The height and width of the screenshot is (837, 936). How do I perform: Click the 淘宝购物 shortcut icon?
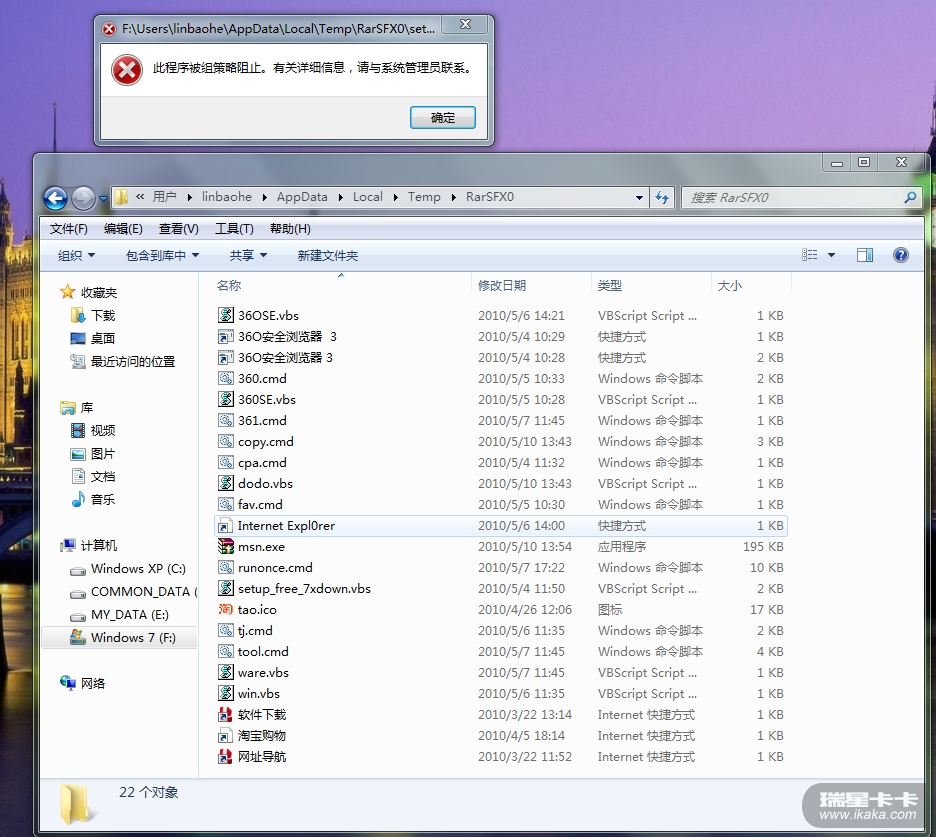(225, 736)
